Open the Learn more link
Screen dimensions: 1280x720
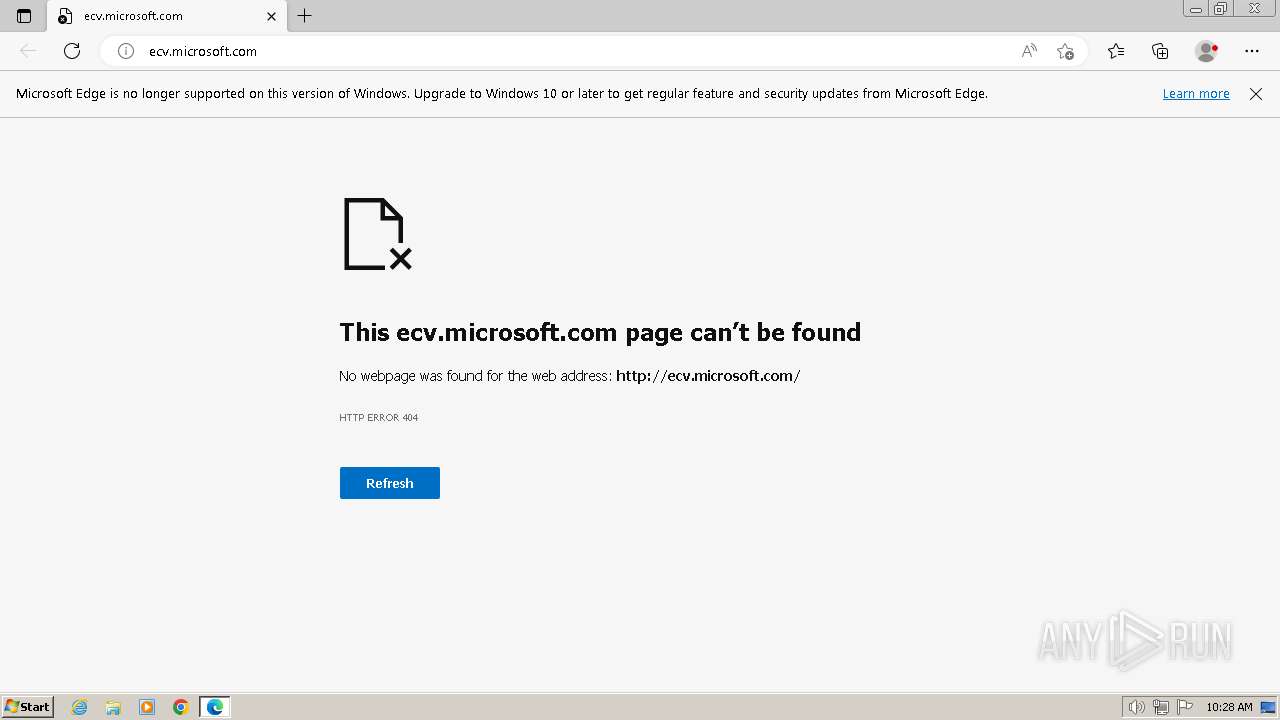(x=1196, y=93)
